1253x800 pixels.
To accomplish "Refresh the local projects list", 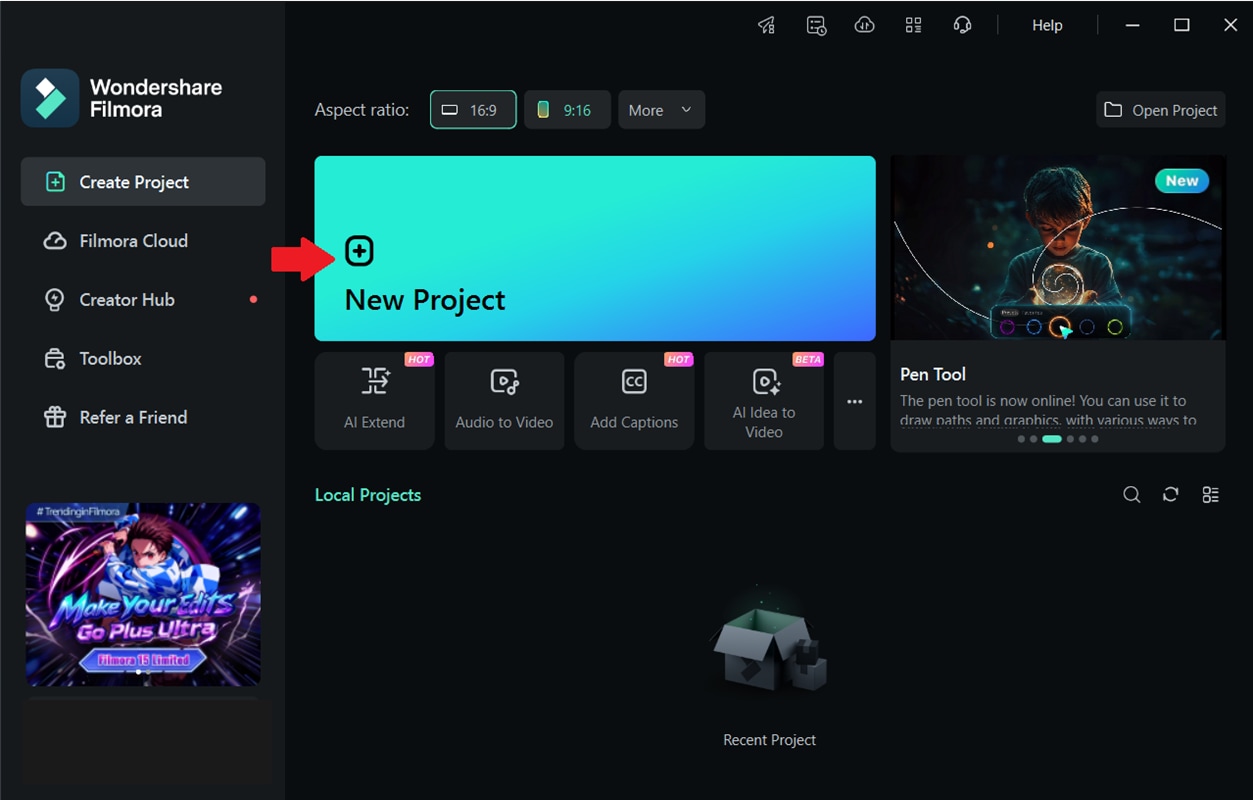I will pyautogui.click(x=1170, y=495).
